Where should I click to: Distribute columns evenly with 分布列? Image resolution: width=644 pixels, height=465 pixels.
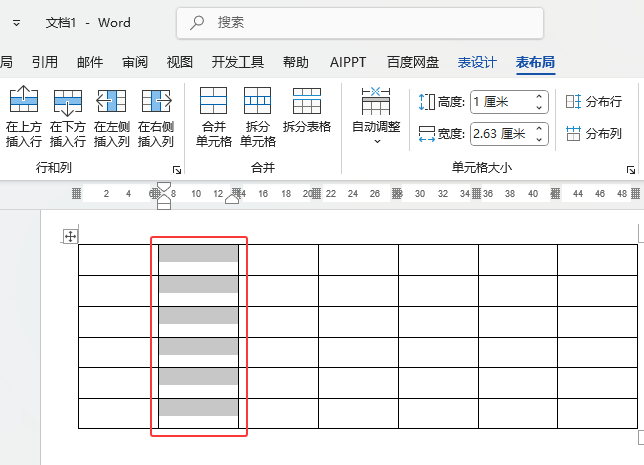pos(594,134)
